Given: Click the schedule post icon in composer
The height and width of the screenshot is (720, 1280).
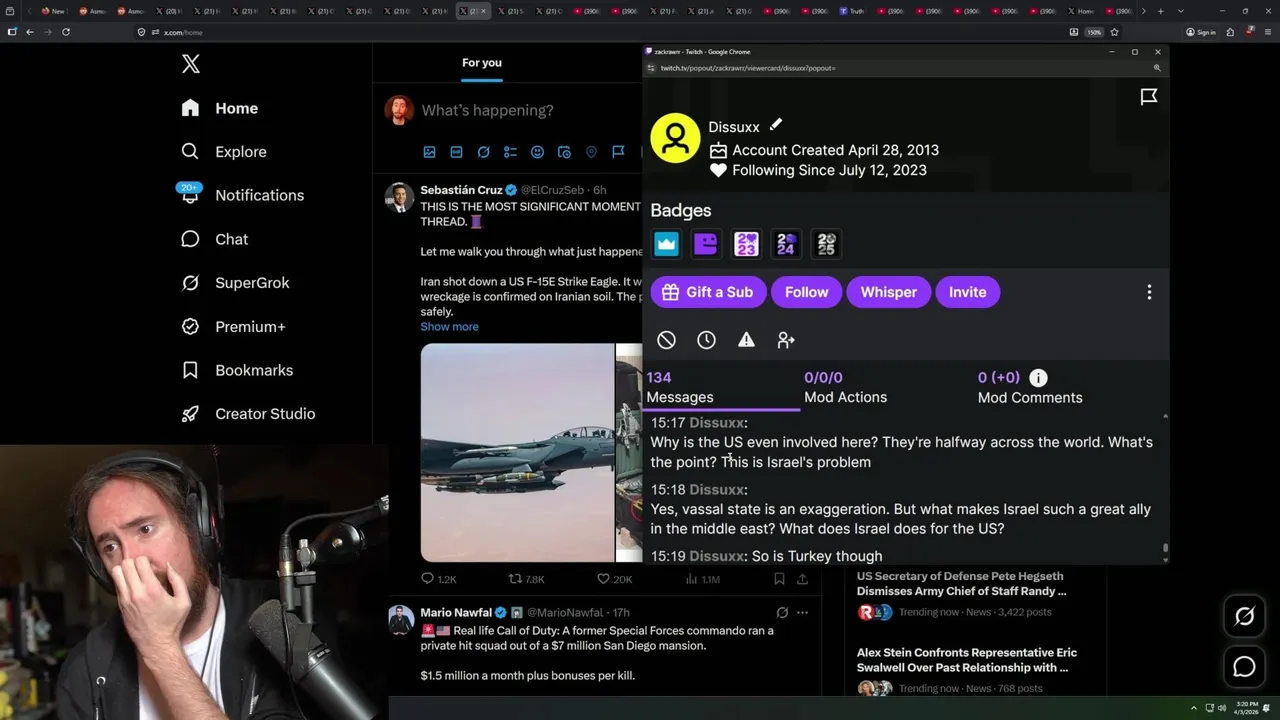Looking at the screenshot, I should [x=564, y=152].
